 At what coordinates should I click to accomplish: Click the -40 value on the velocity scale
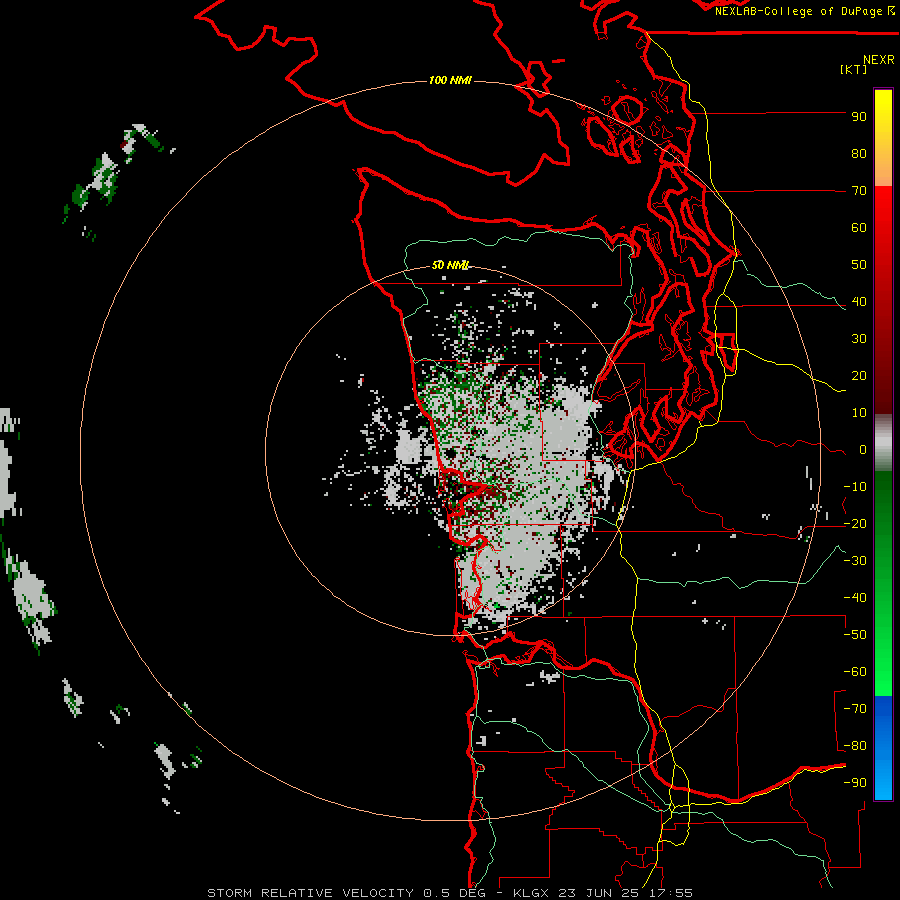tap(855, 598)
